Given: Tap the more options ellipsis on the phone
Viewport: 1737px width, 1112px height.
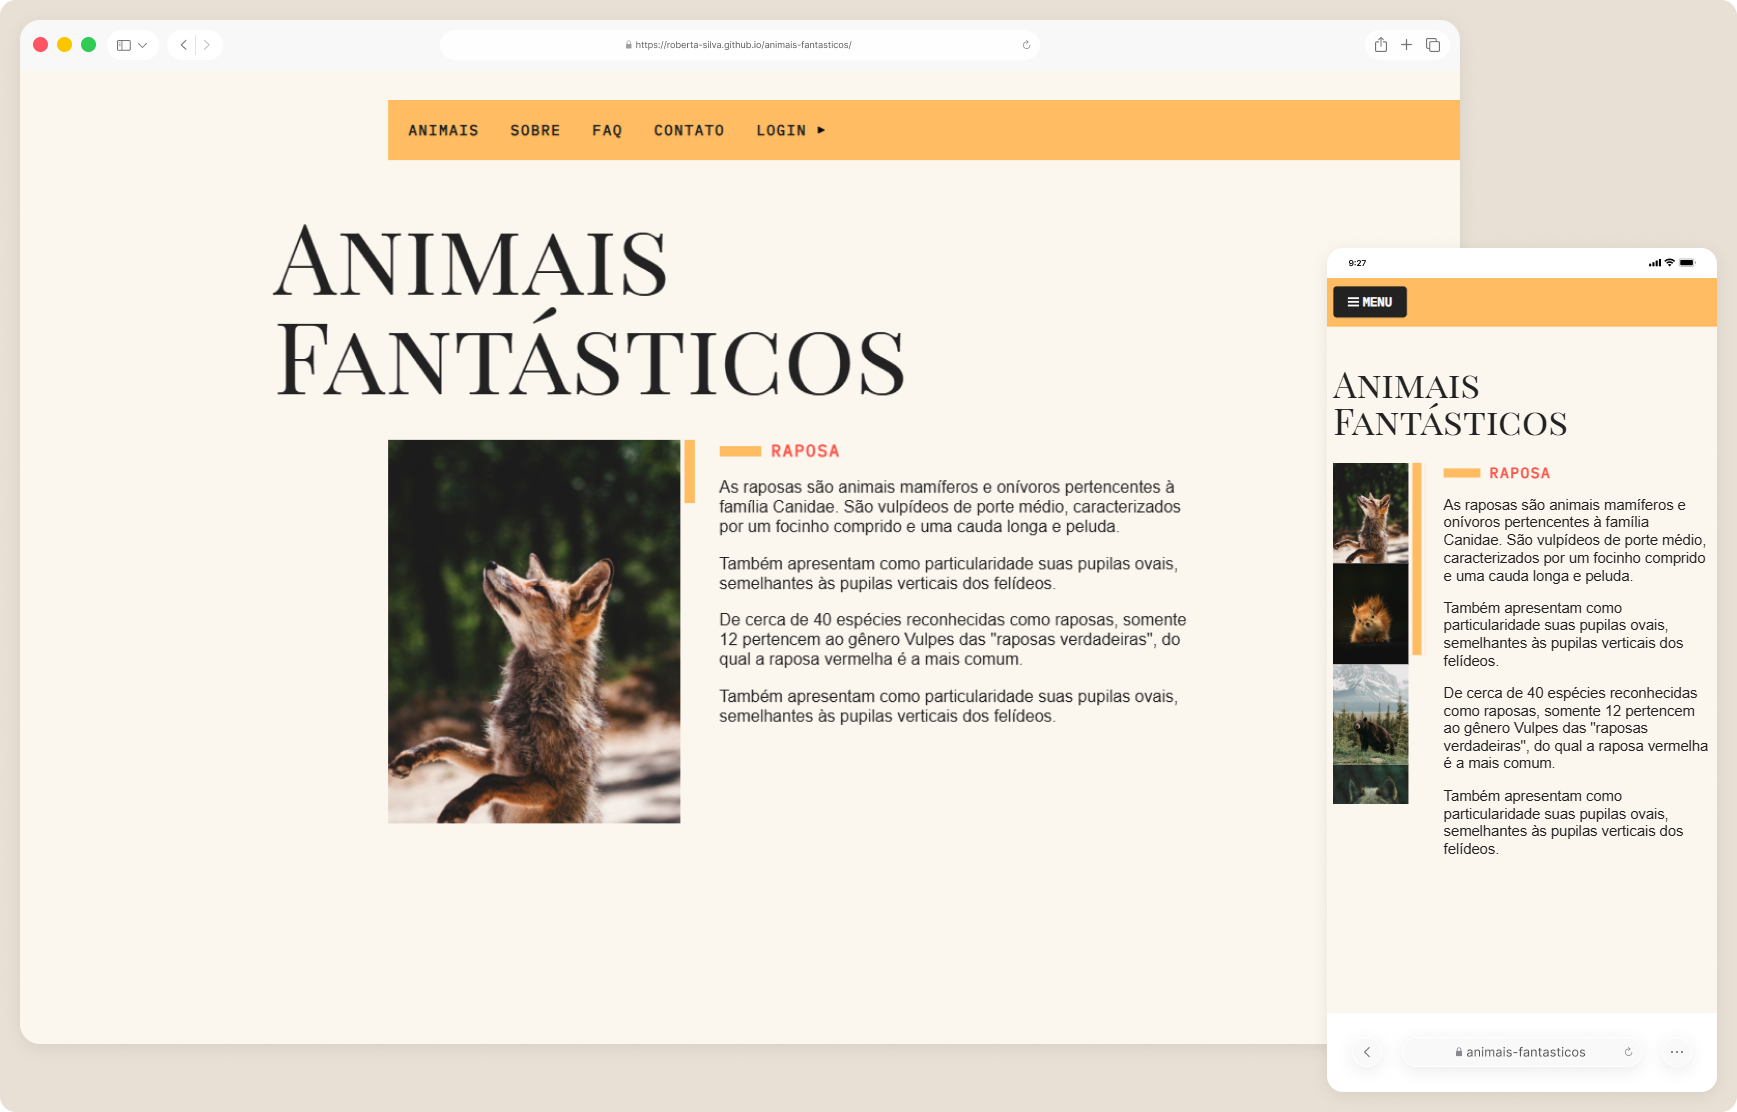Looking at the screenshot, I should 1677,1052.
